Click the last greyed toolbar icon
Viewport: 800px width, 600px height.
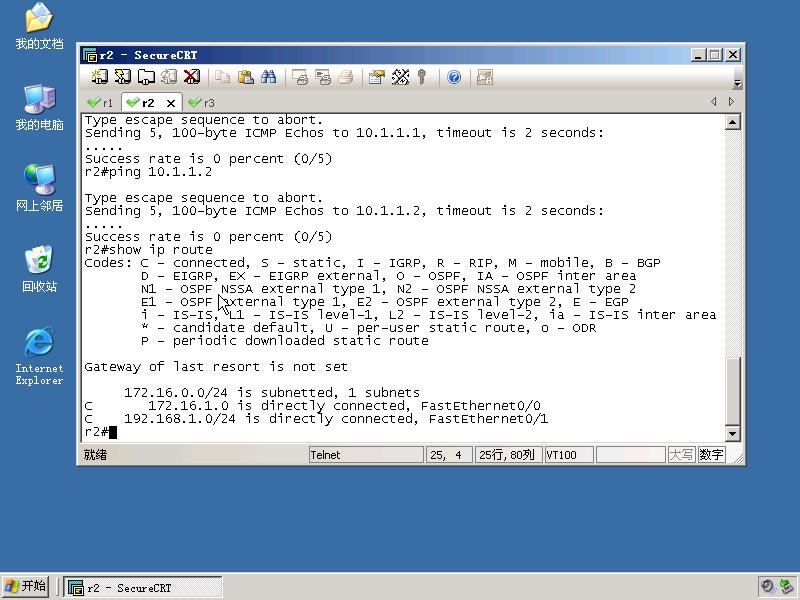click(x=485, y=77)
